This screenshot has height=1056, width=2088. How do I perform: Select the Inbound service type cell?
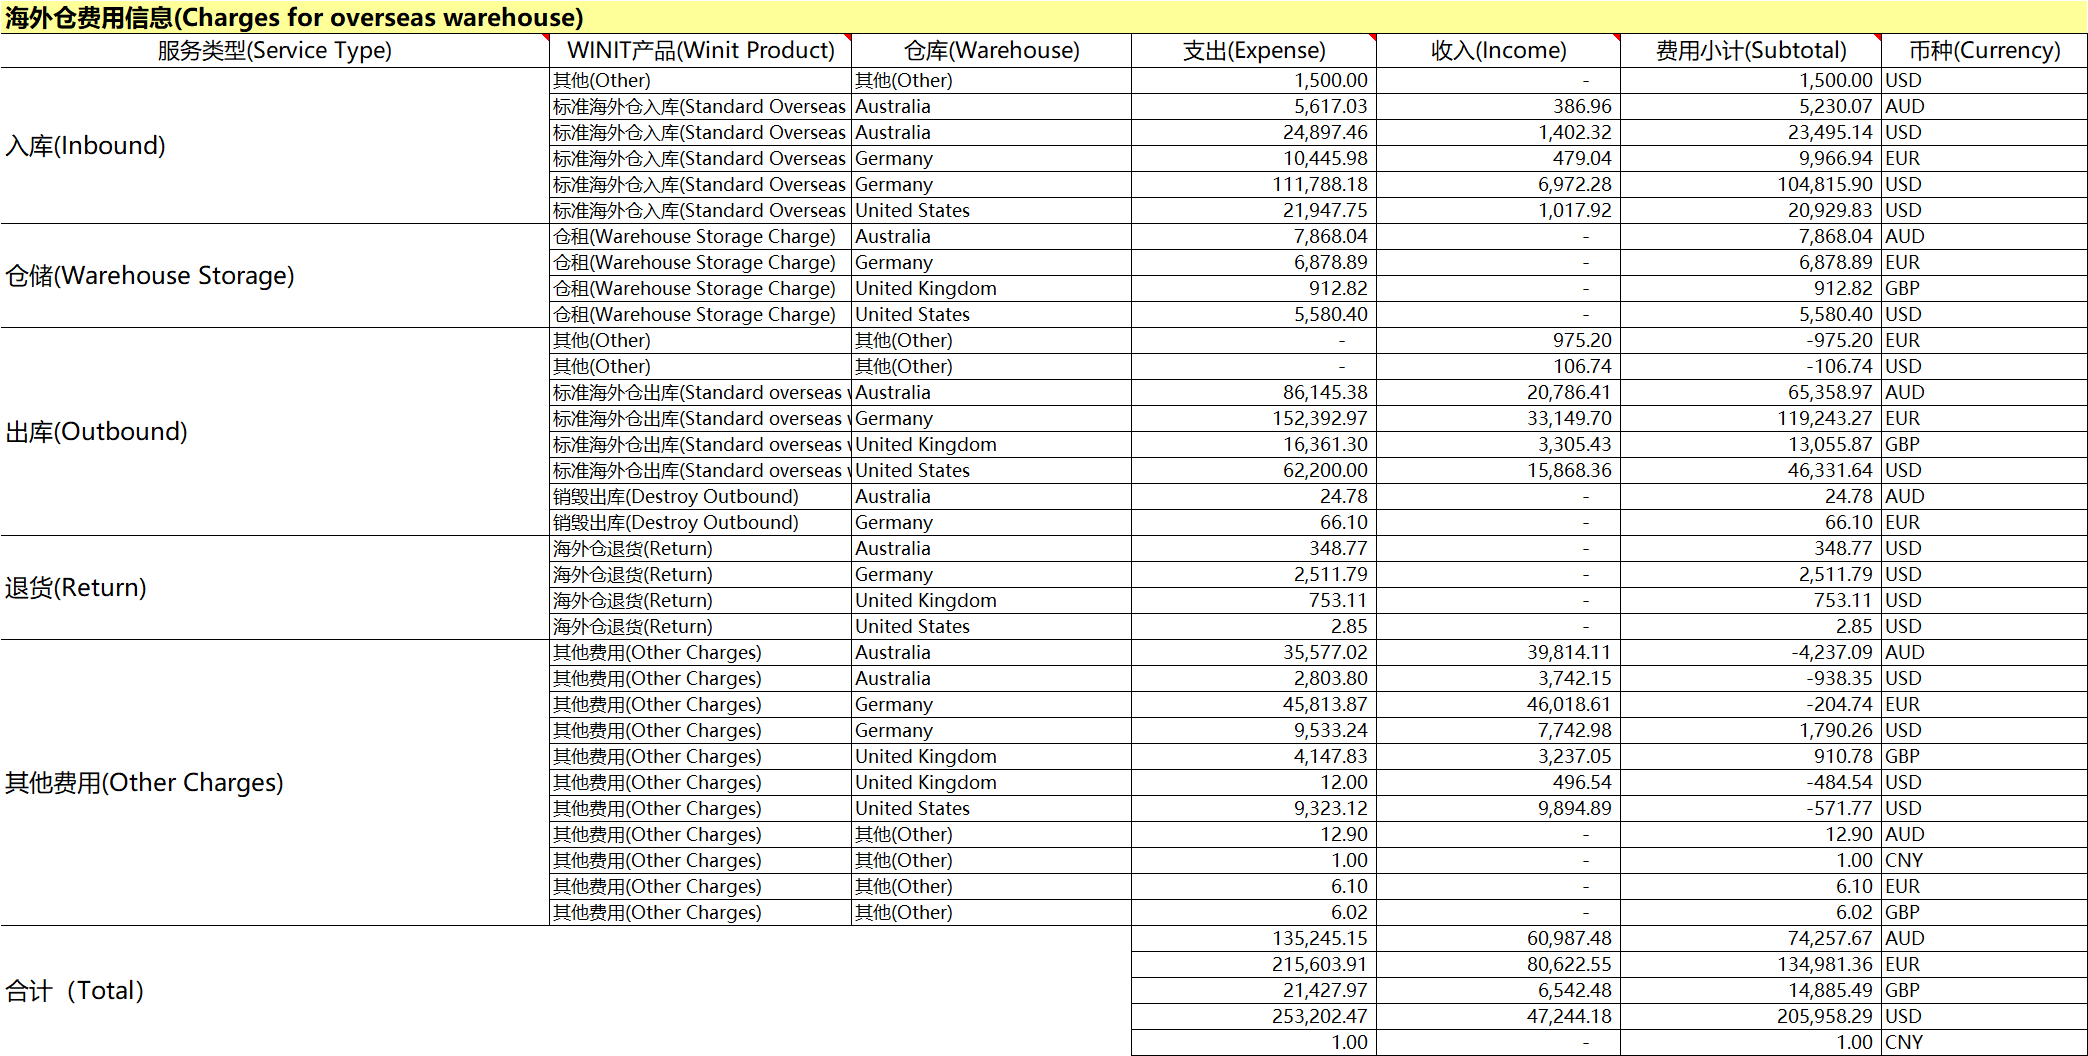275,145
